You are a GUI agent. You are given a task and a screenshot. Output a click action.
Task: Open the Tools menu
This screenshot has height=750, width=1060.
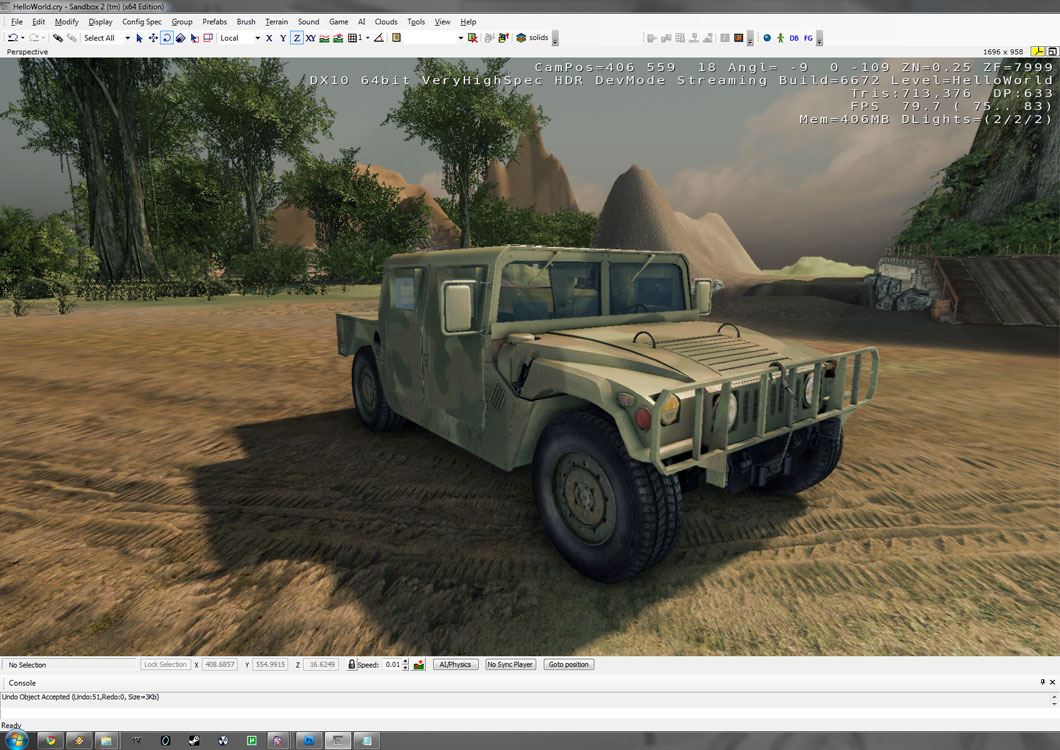tap(416, 22)
